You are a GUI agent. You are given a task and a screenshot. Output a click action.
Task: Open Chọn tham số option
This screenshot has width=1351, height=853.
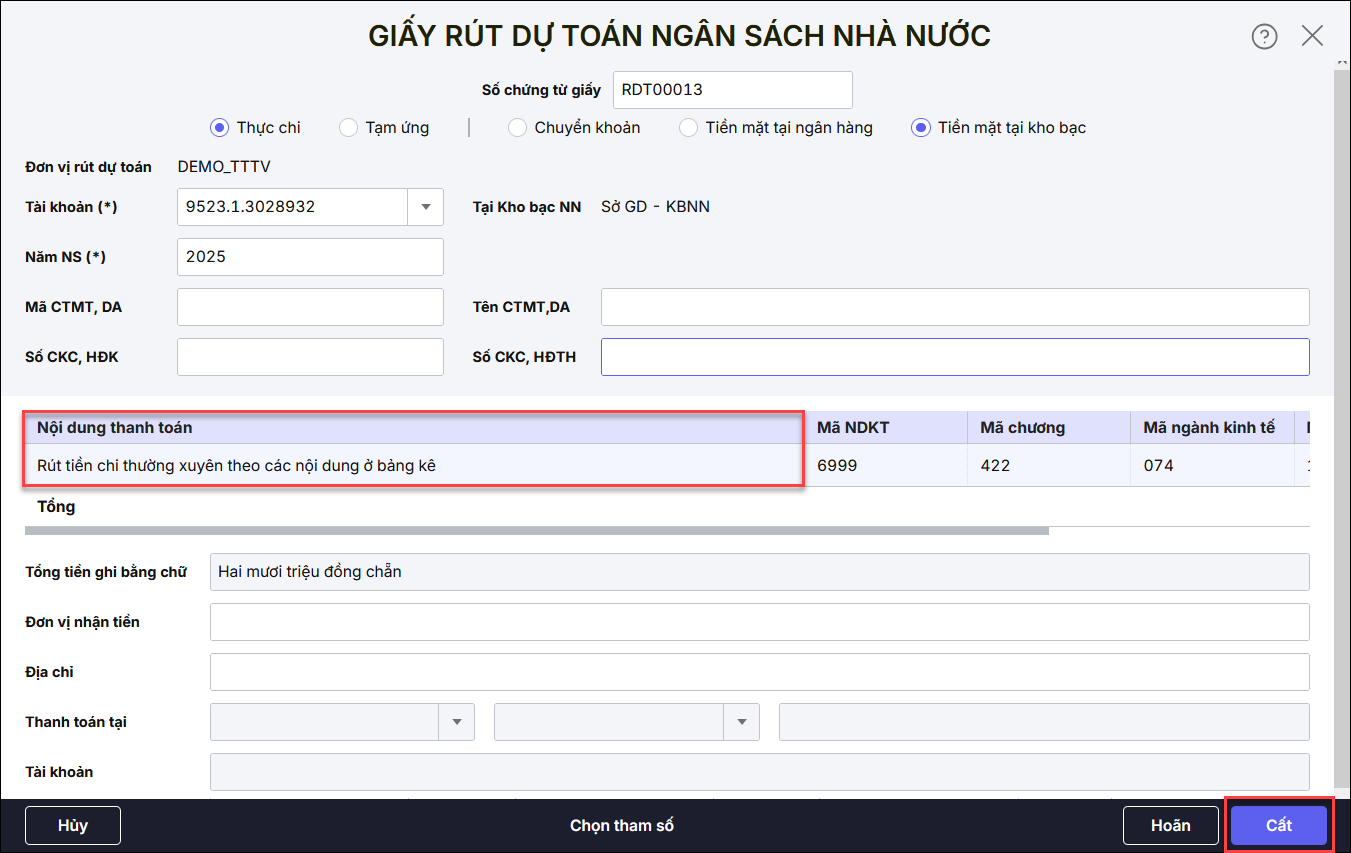621,825
